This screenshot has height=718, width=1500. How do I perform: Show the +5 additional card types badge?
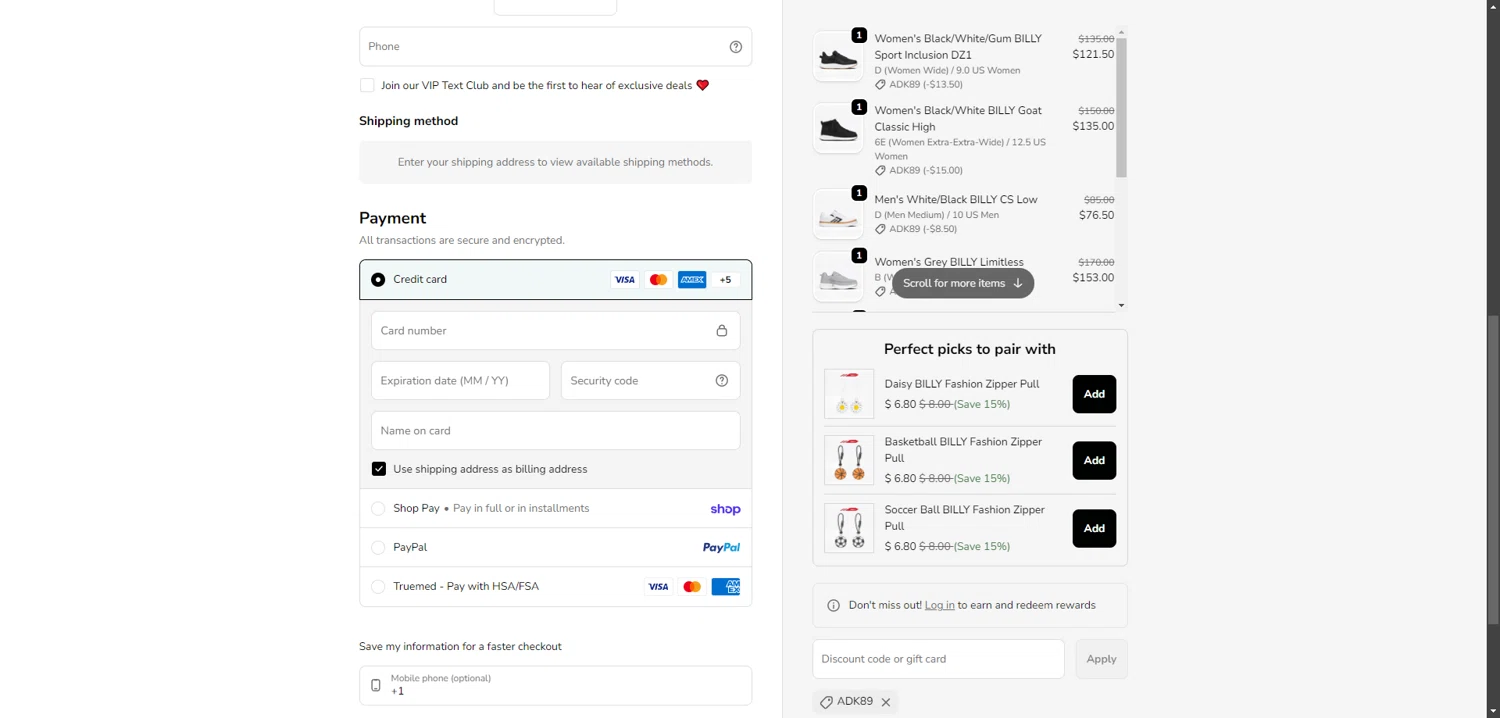point(726,280)
